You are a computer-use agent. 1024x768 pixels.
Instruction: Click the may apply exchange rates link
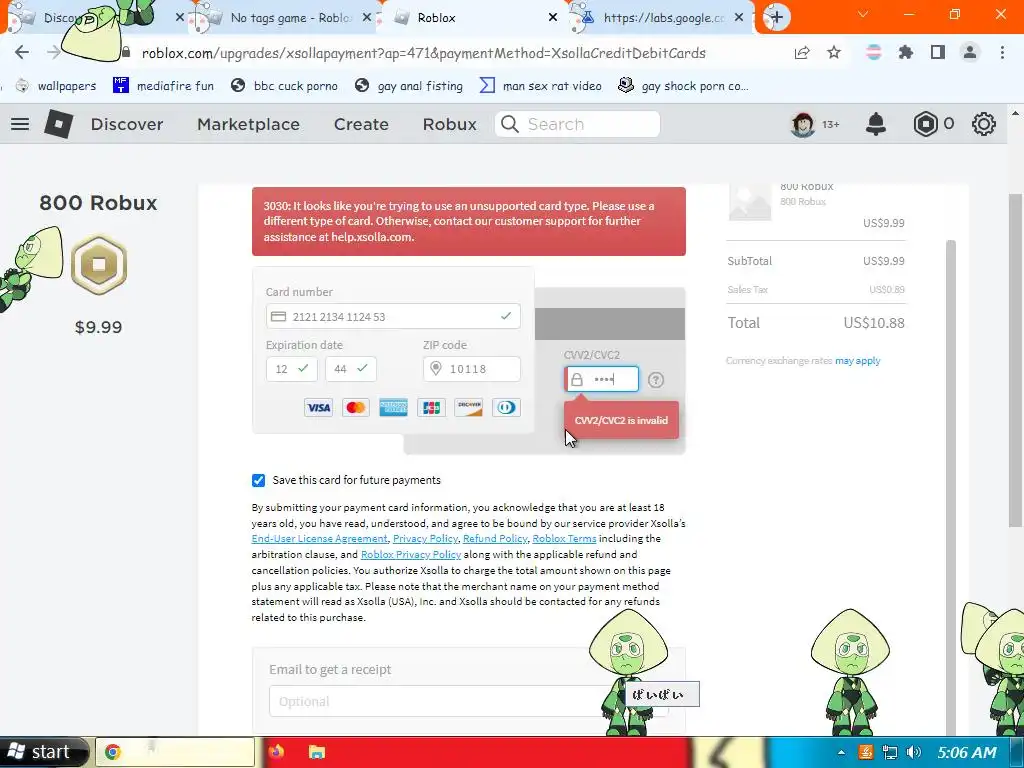[857, 360]
